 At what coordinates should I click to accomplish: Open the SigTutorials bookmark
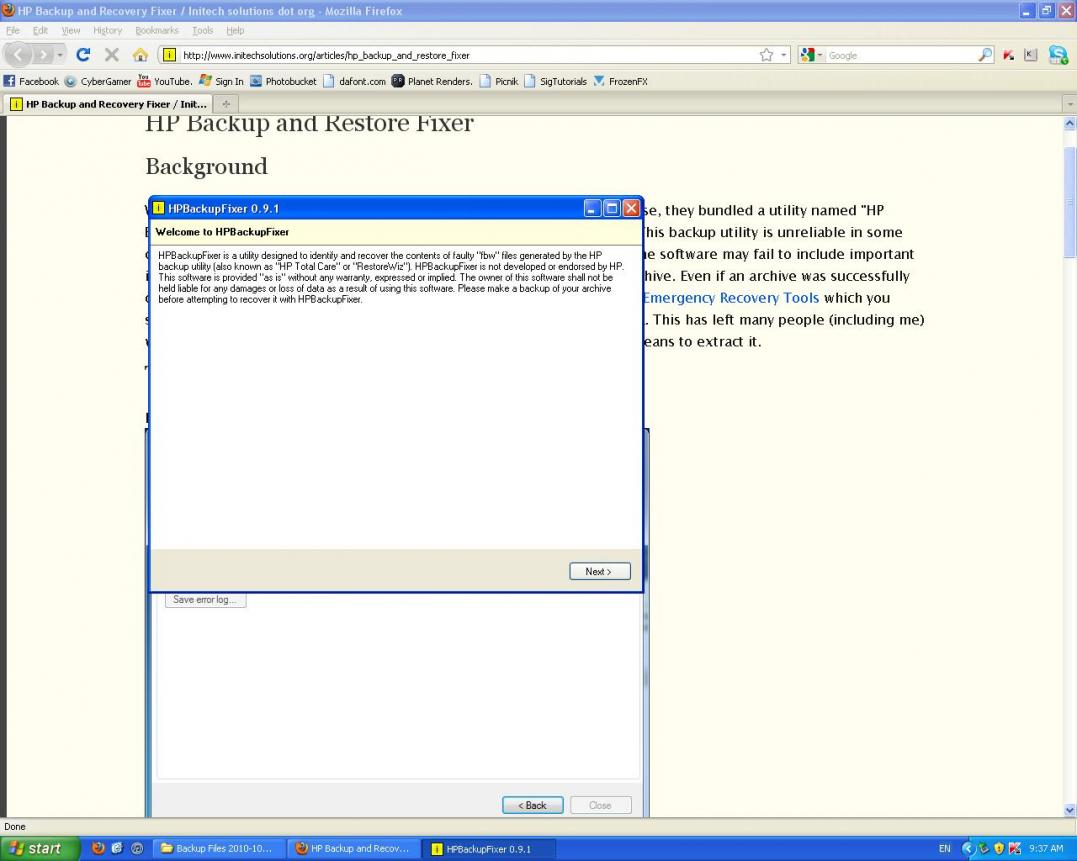pos(556,81)
